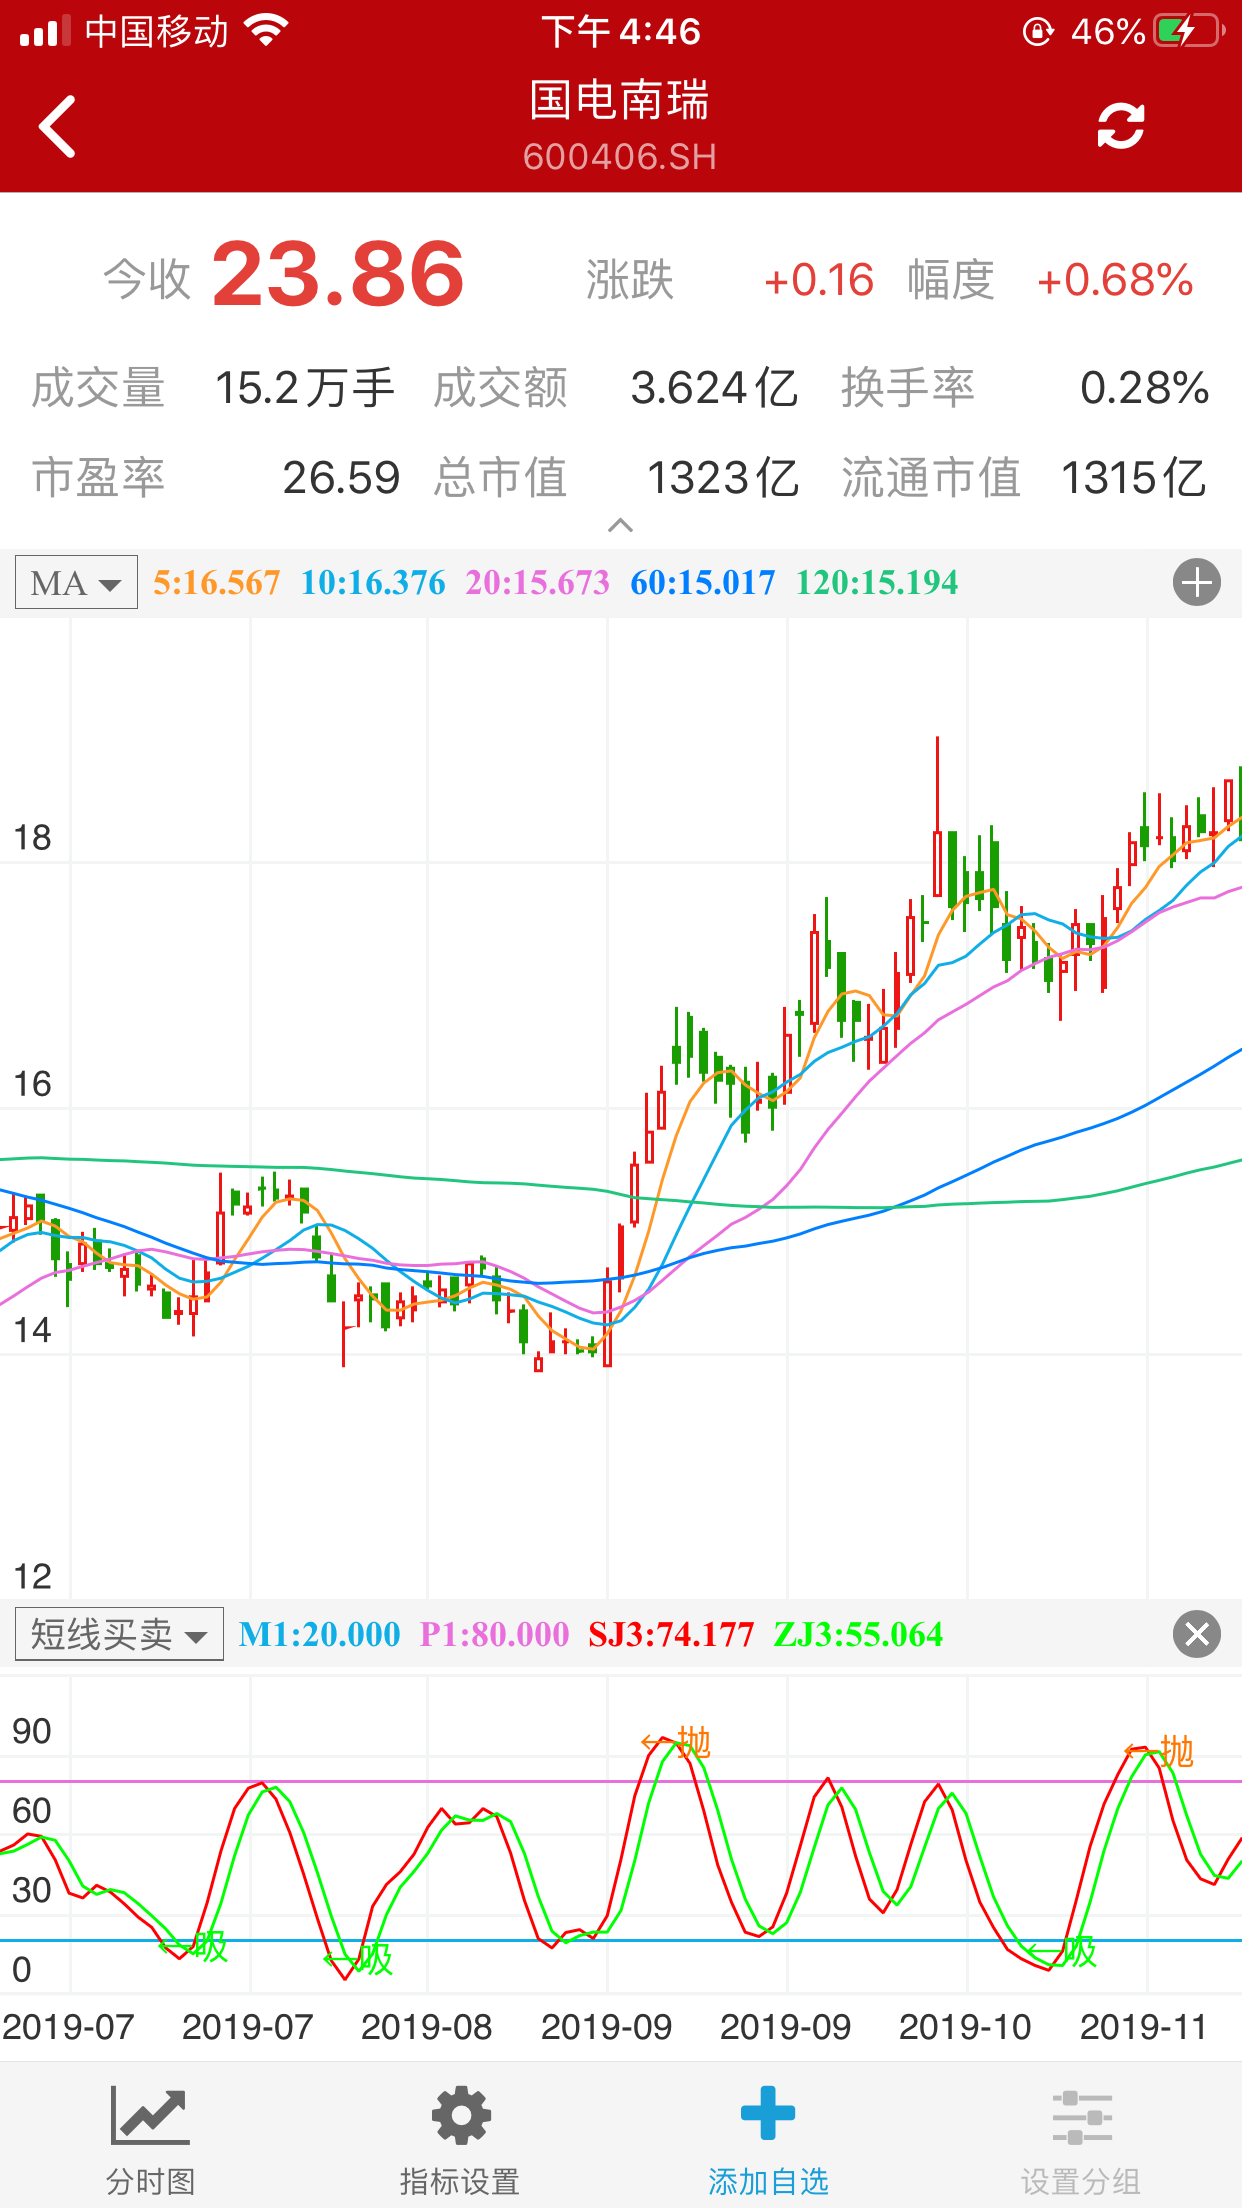Image resolution: width=1242 pixels, height=2208 pixels.
Task: Tap 添加自选 plus icon
Action: pos(767,2114)
